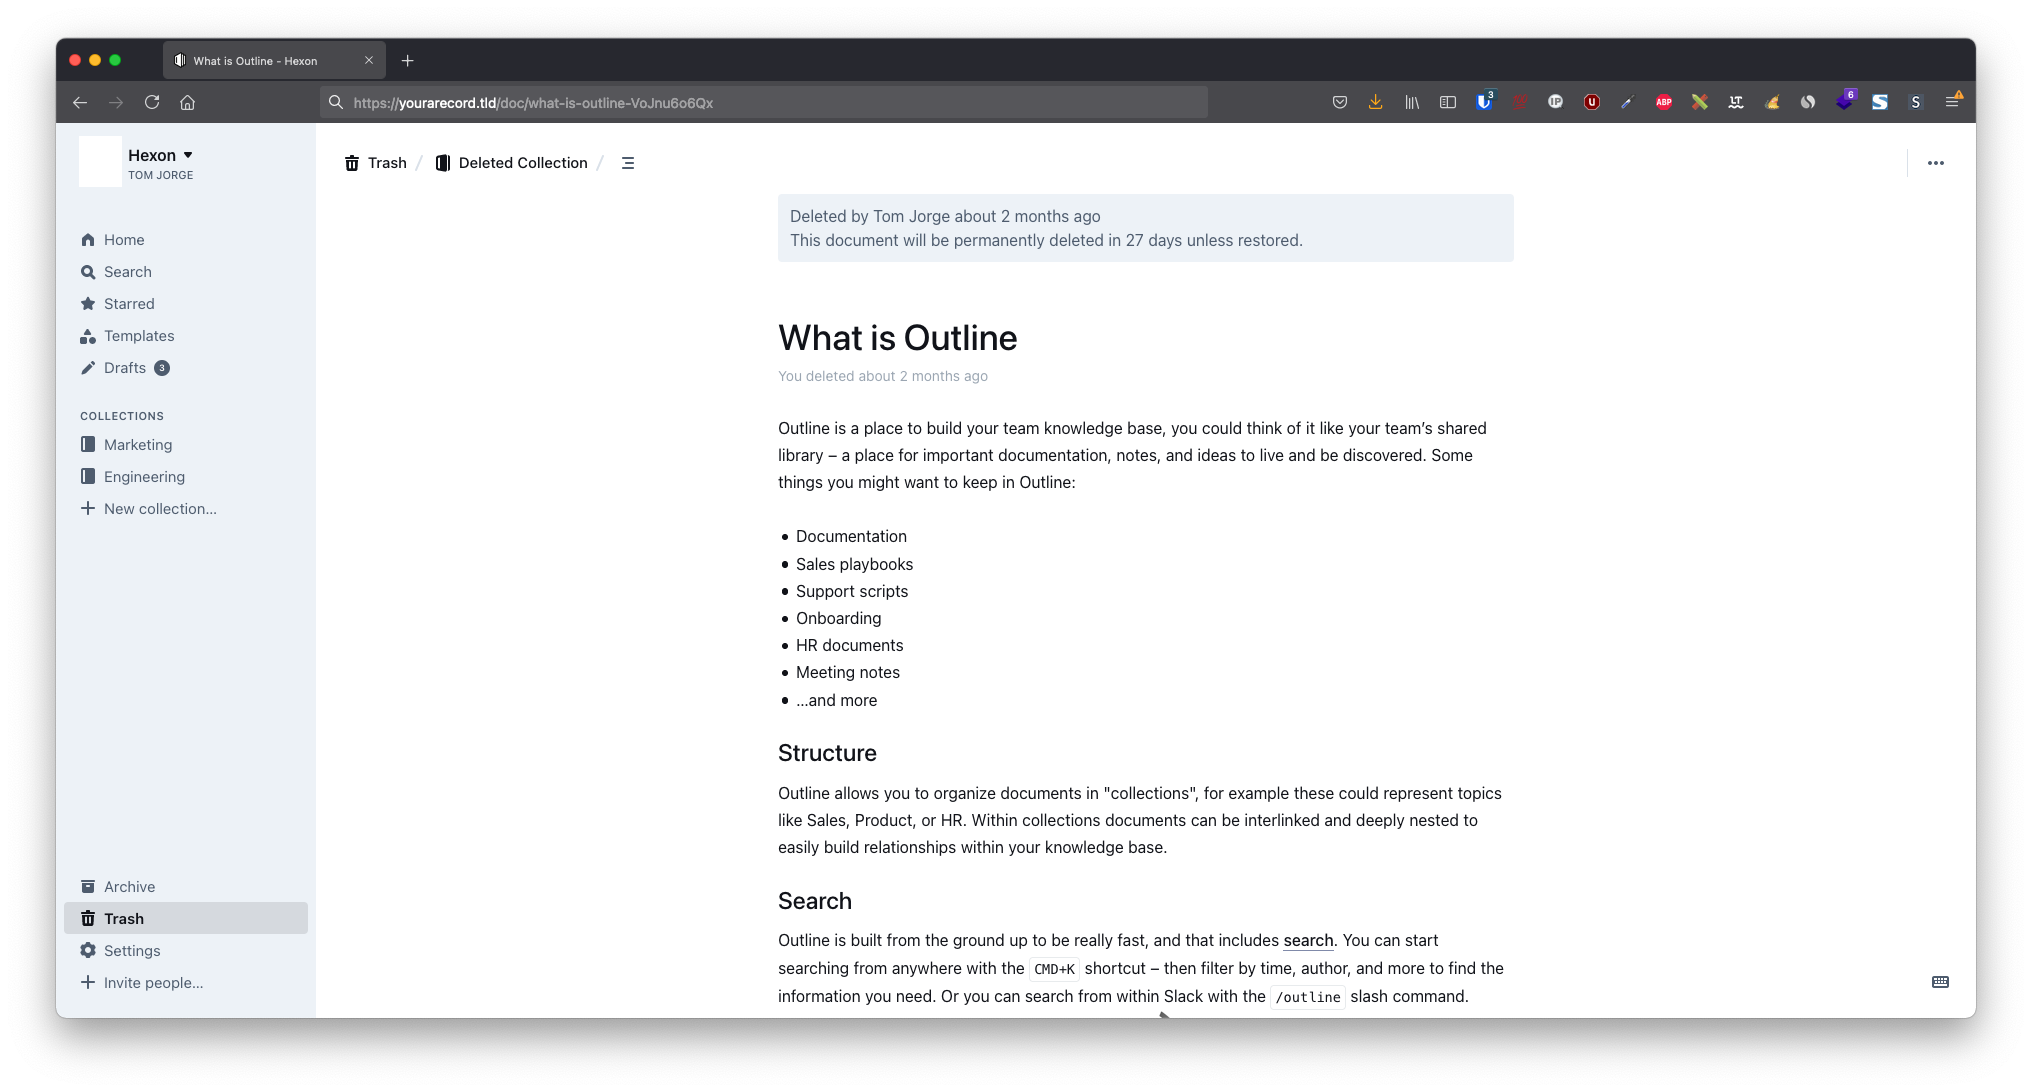This screenshot has width=2032, height=1092.
Task: Open the IP lookup extension
Action: (x=1556, y=102)
